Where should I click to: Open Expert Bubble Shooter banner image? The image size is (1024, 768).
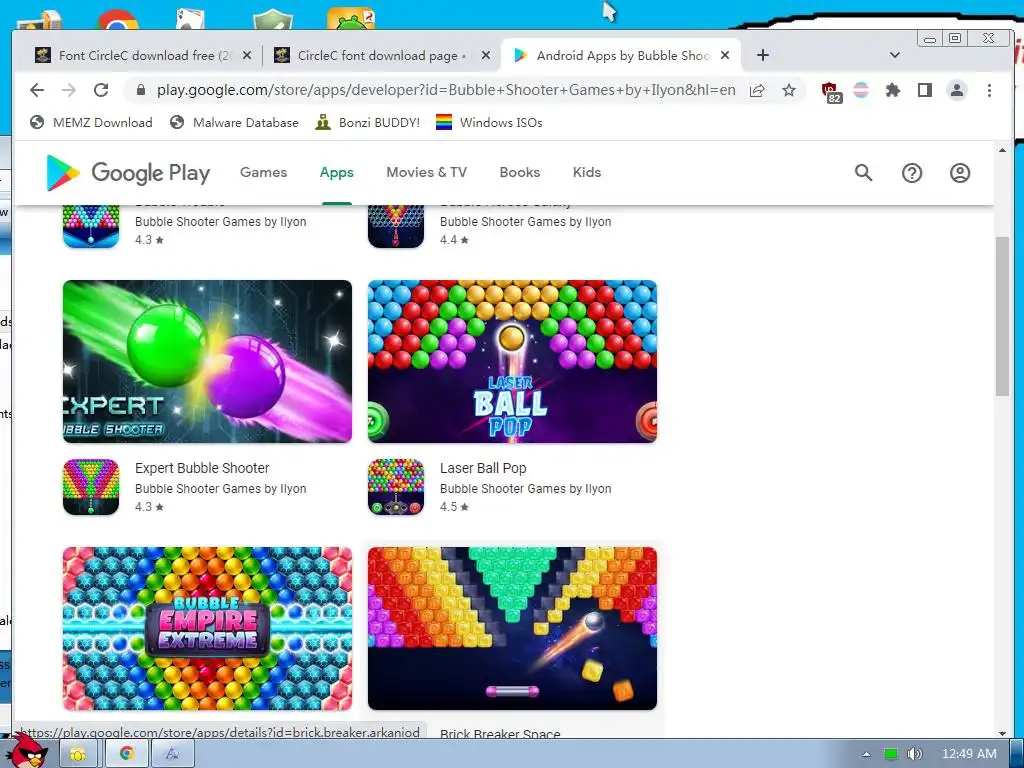tap(207, 361)
